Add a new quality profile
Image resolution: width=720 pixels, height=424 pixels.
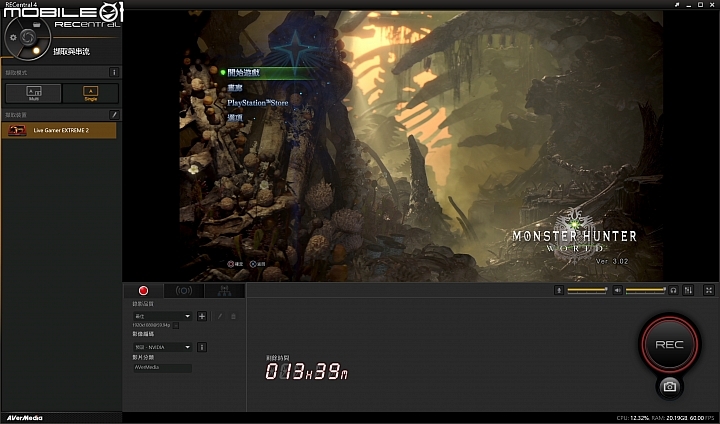point(202,316)
